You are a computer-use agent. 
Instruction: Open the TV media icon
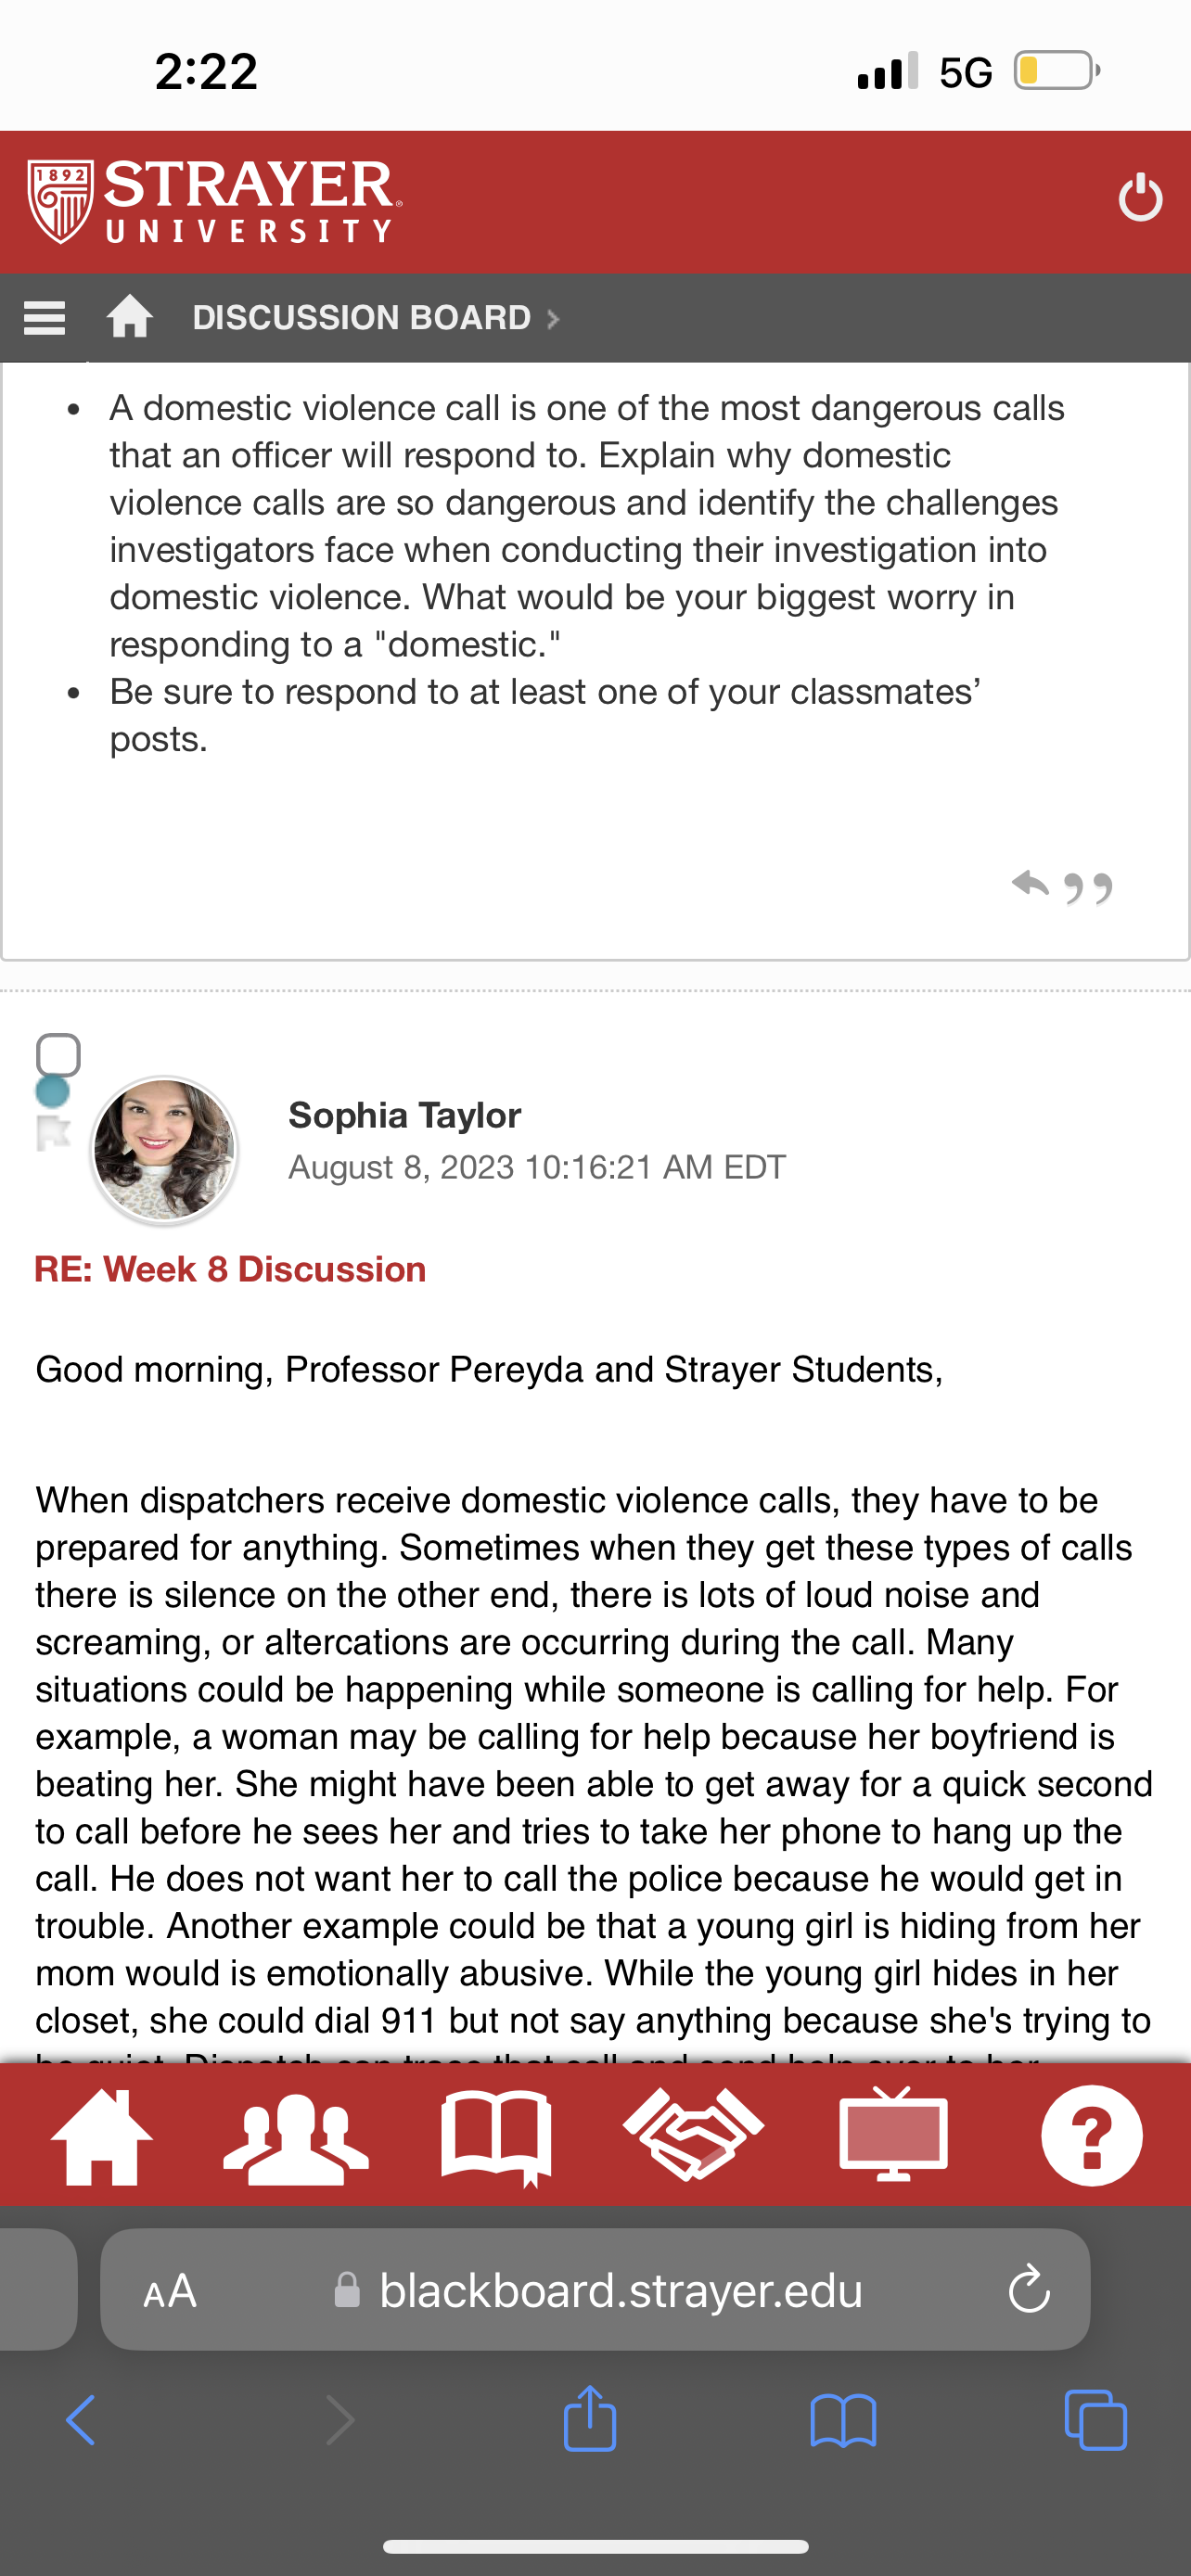(893, 2135)
